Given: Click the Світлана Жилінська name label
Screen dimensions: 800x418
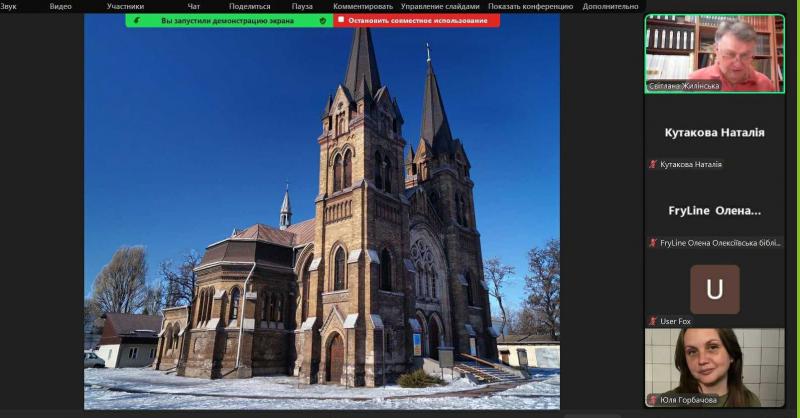Looking at the screenshot, I should 684,86.
